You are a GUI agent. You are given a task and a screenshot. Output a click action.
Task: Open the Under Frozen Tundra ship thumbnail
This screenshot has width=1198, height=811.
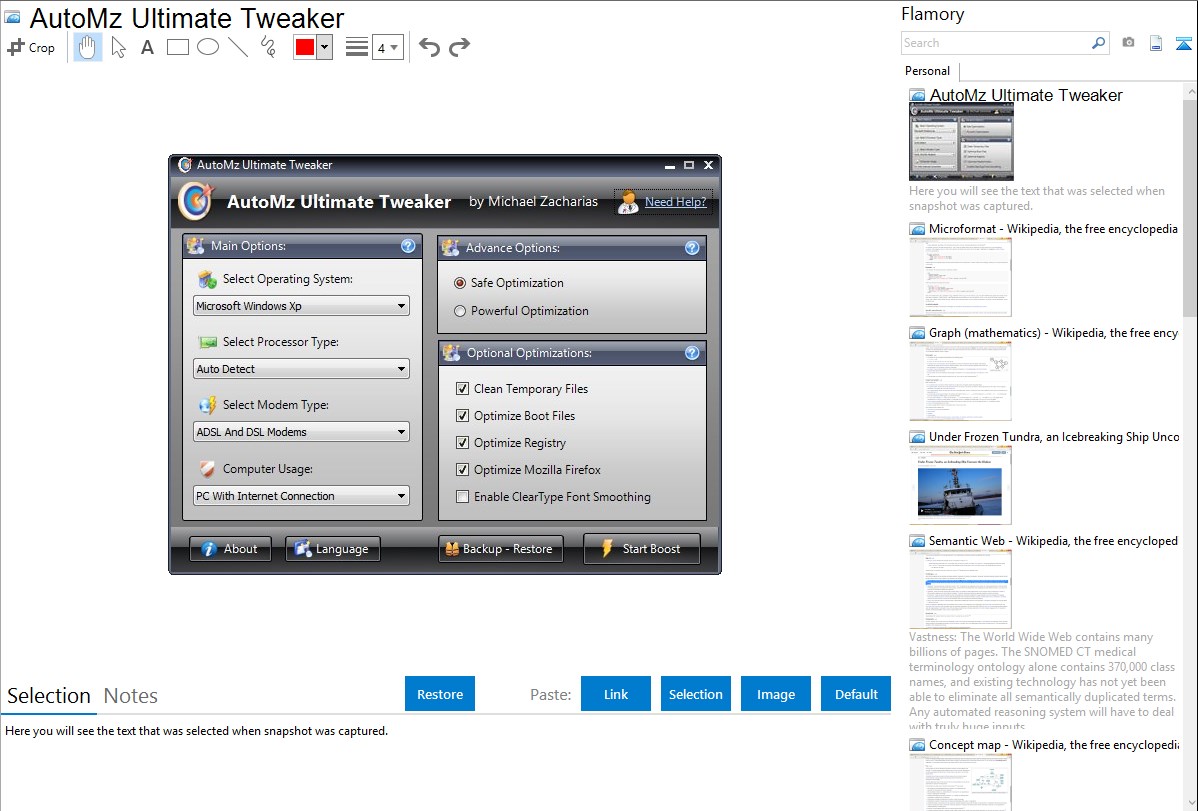(960, 485)
